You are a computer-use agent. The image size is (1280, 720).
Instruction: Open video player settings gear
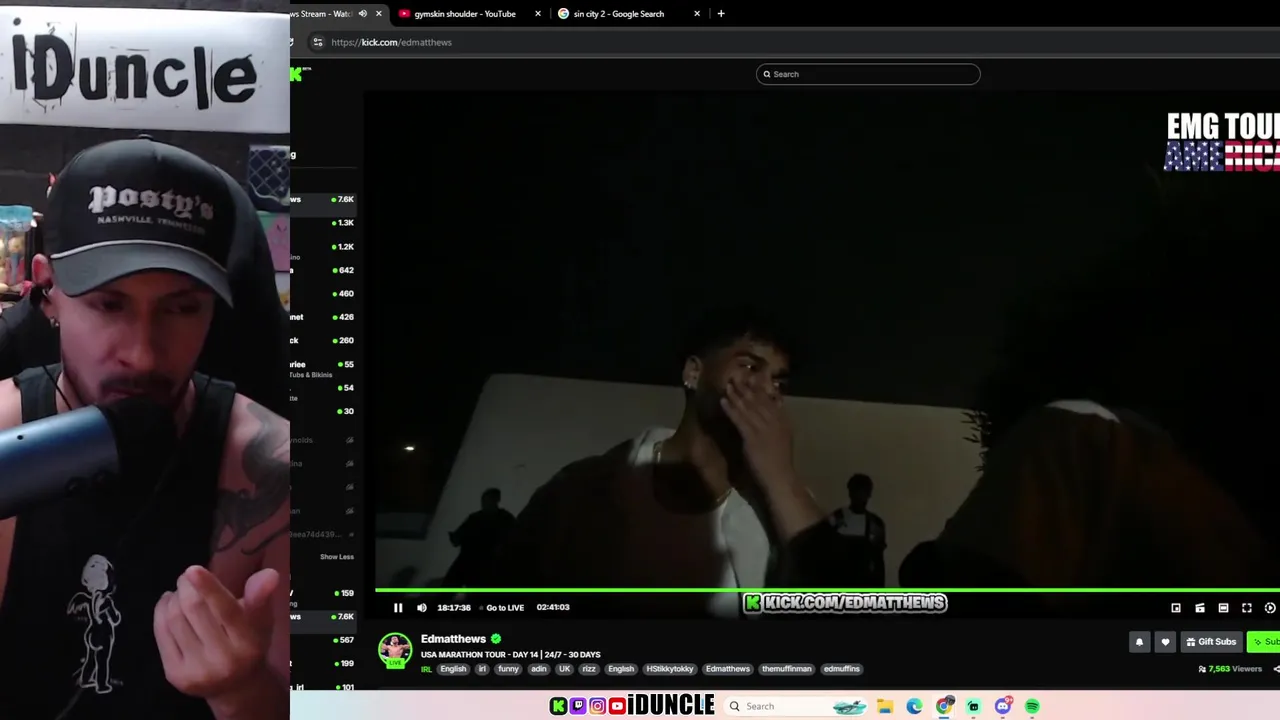point(1270,607)
